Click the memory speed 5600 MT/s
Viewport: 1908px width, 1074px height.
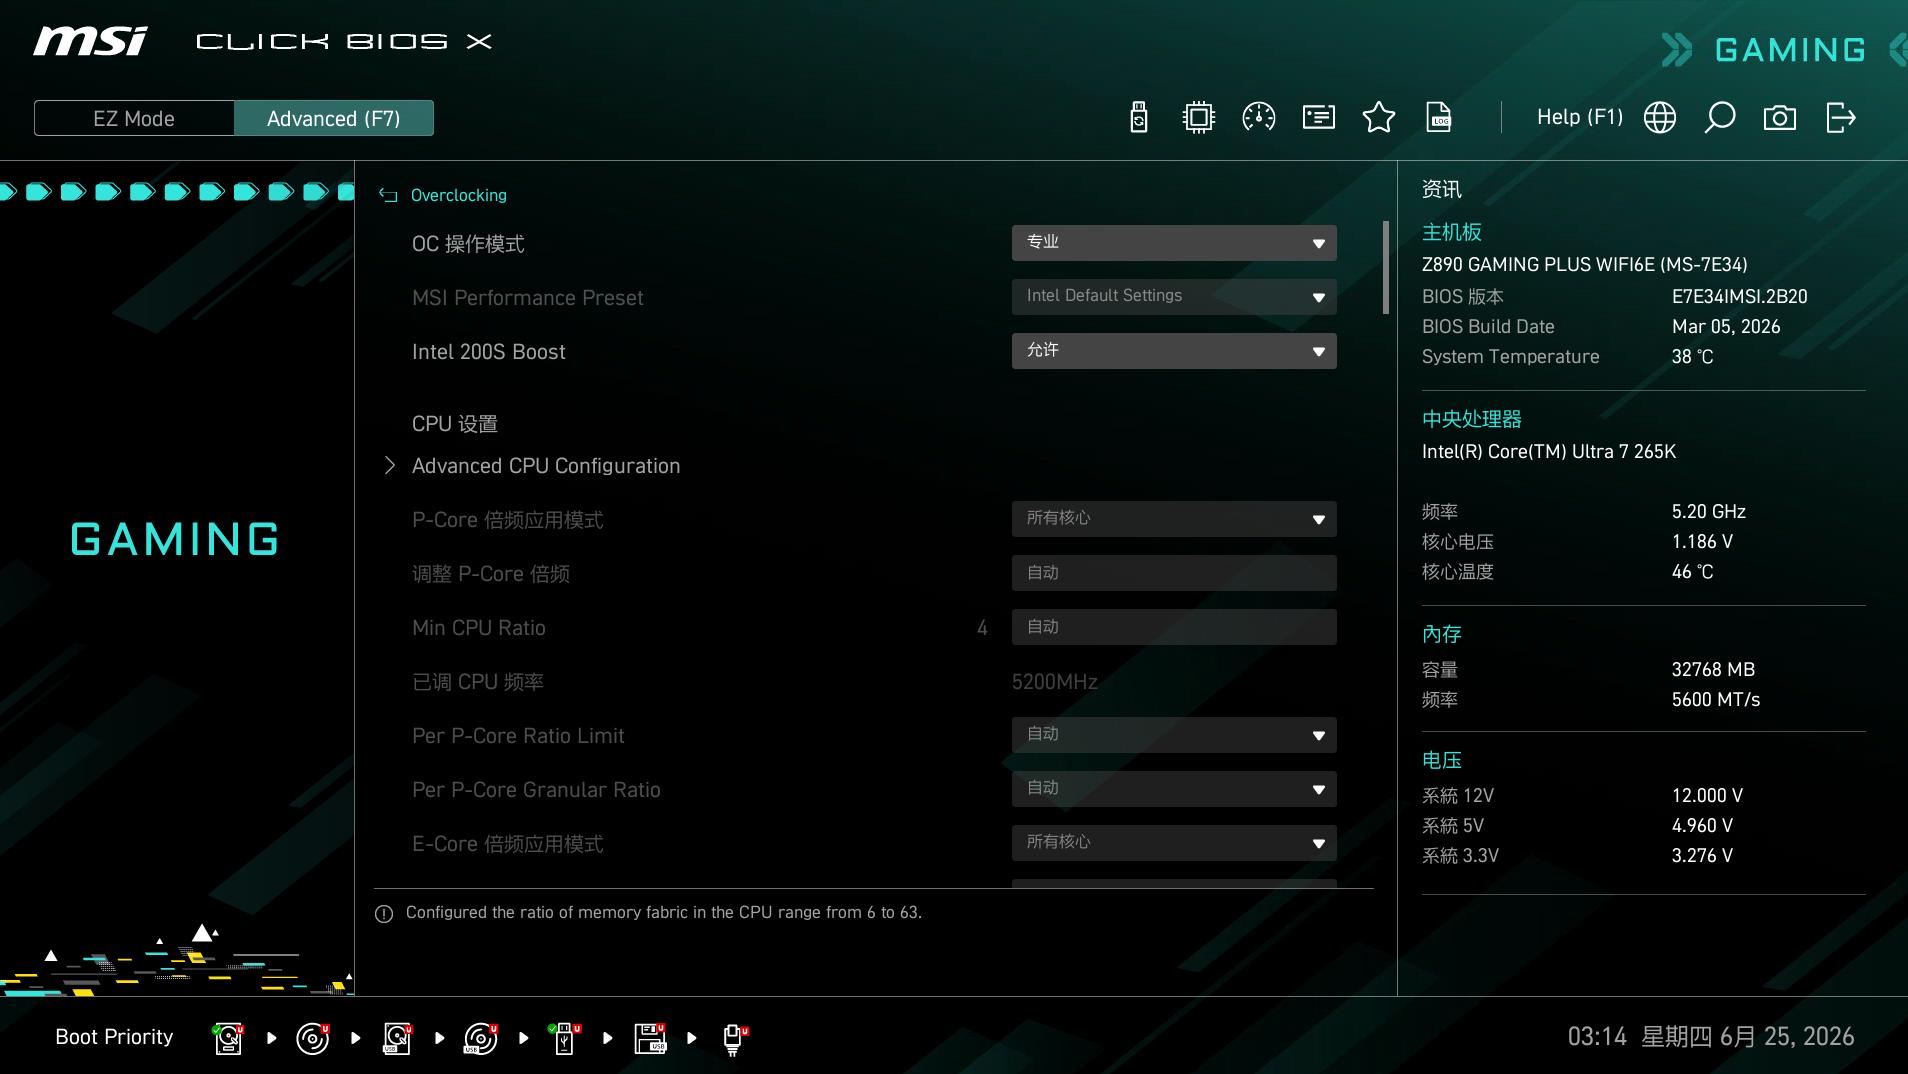pyautogui.click(x=1716, y=700)
